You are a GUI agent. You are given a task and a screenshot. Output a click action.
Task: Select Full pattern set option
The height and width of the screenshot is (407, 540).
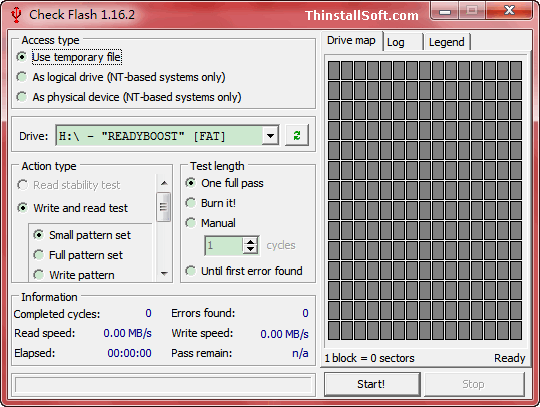tap(78, 255)
